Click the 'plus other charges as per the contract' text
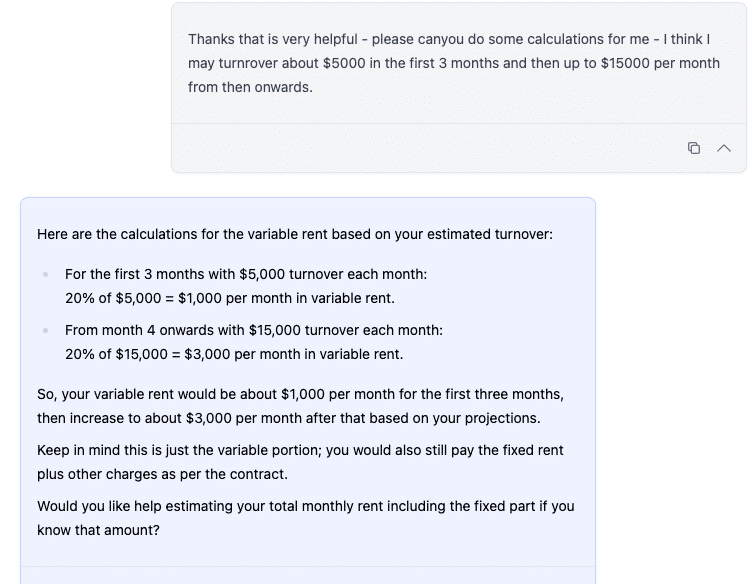 (162, 474)
